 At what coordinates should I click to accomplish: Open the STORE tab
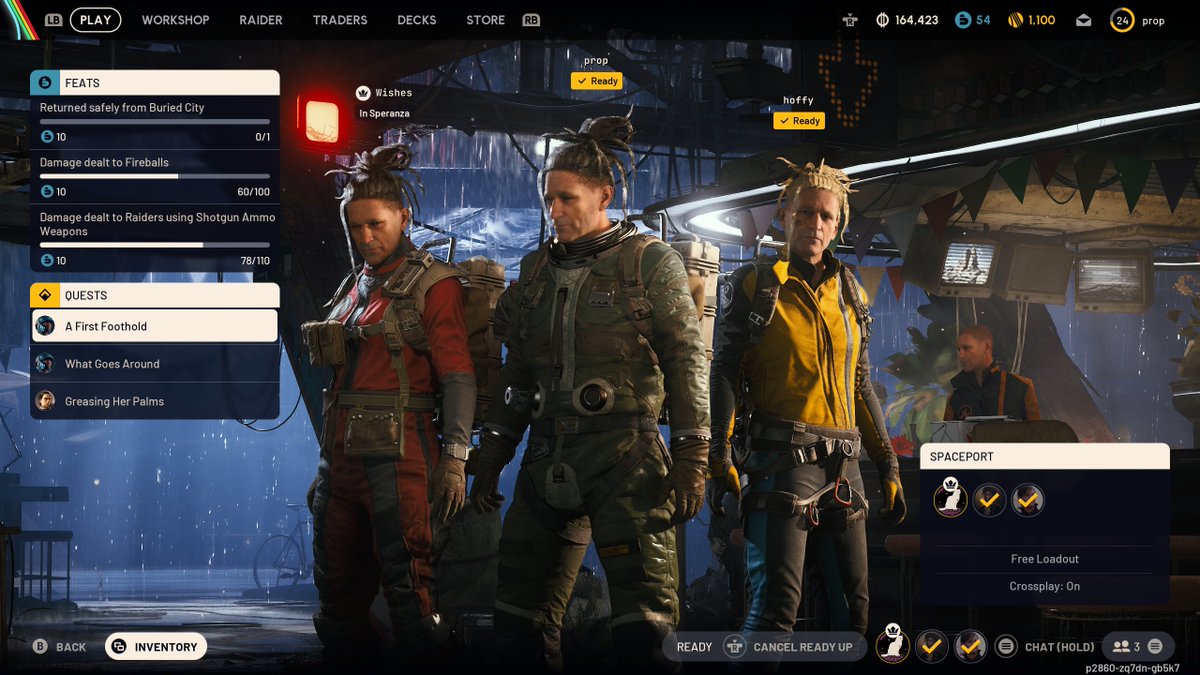click(486, 20)
